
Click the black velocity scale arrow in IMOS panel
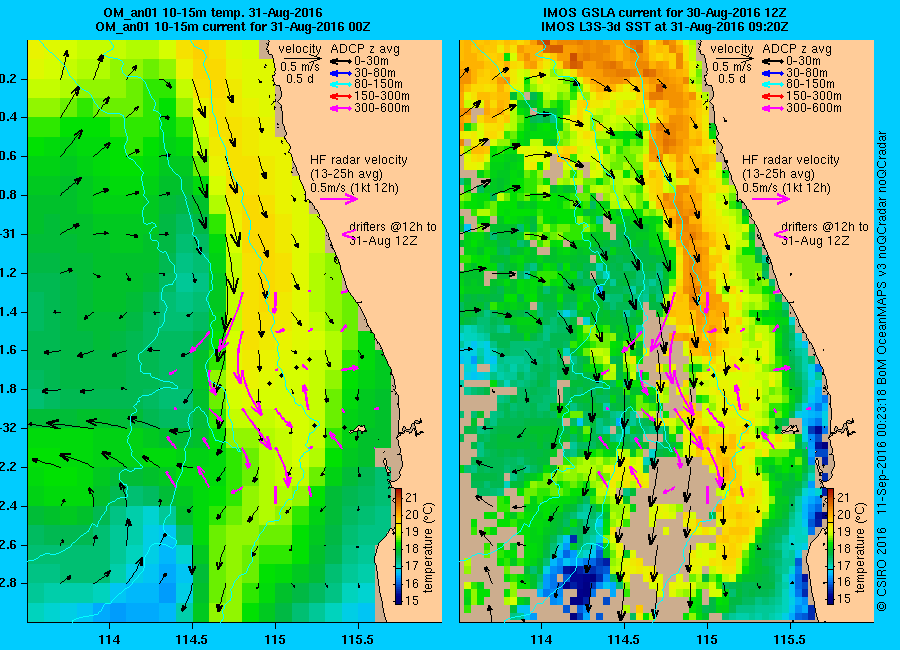pyautogui.click(x=733, y=58)
